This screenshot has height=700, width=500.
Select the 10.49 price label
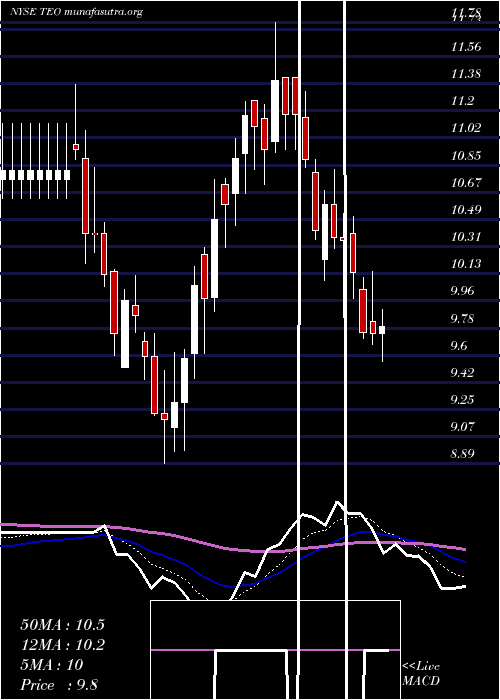click(466, 209)
